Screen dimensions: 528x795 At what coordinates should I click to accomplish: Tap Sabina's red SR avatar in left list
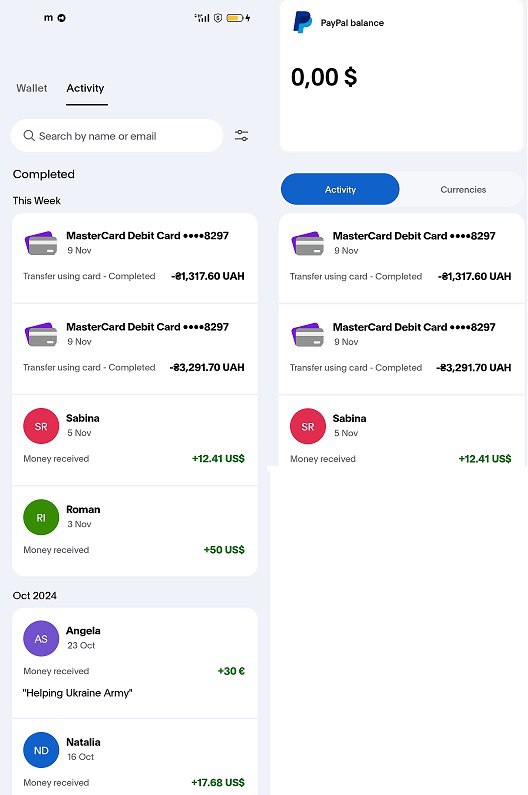41,426
